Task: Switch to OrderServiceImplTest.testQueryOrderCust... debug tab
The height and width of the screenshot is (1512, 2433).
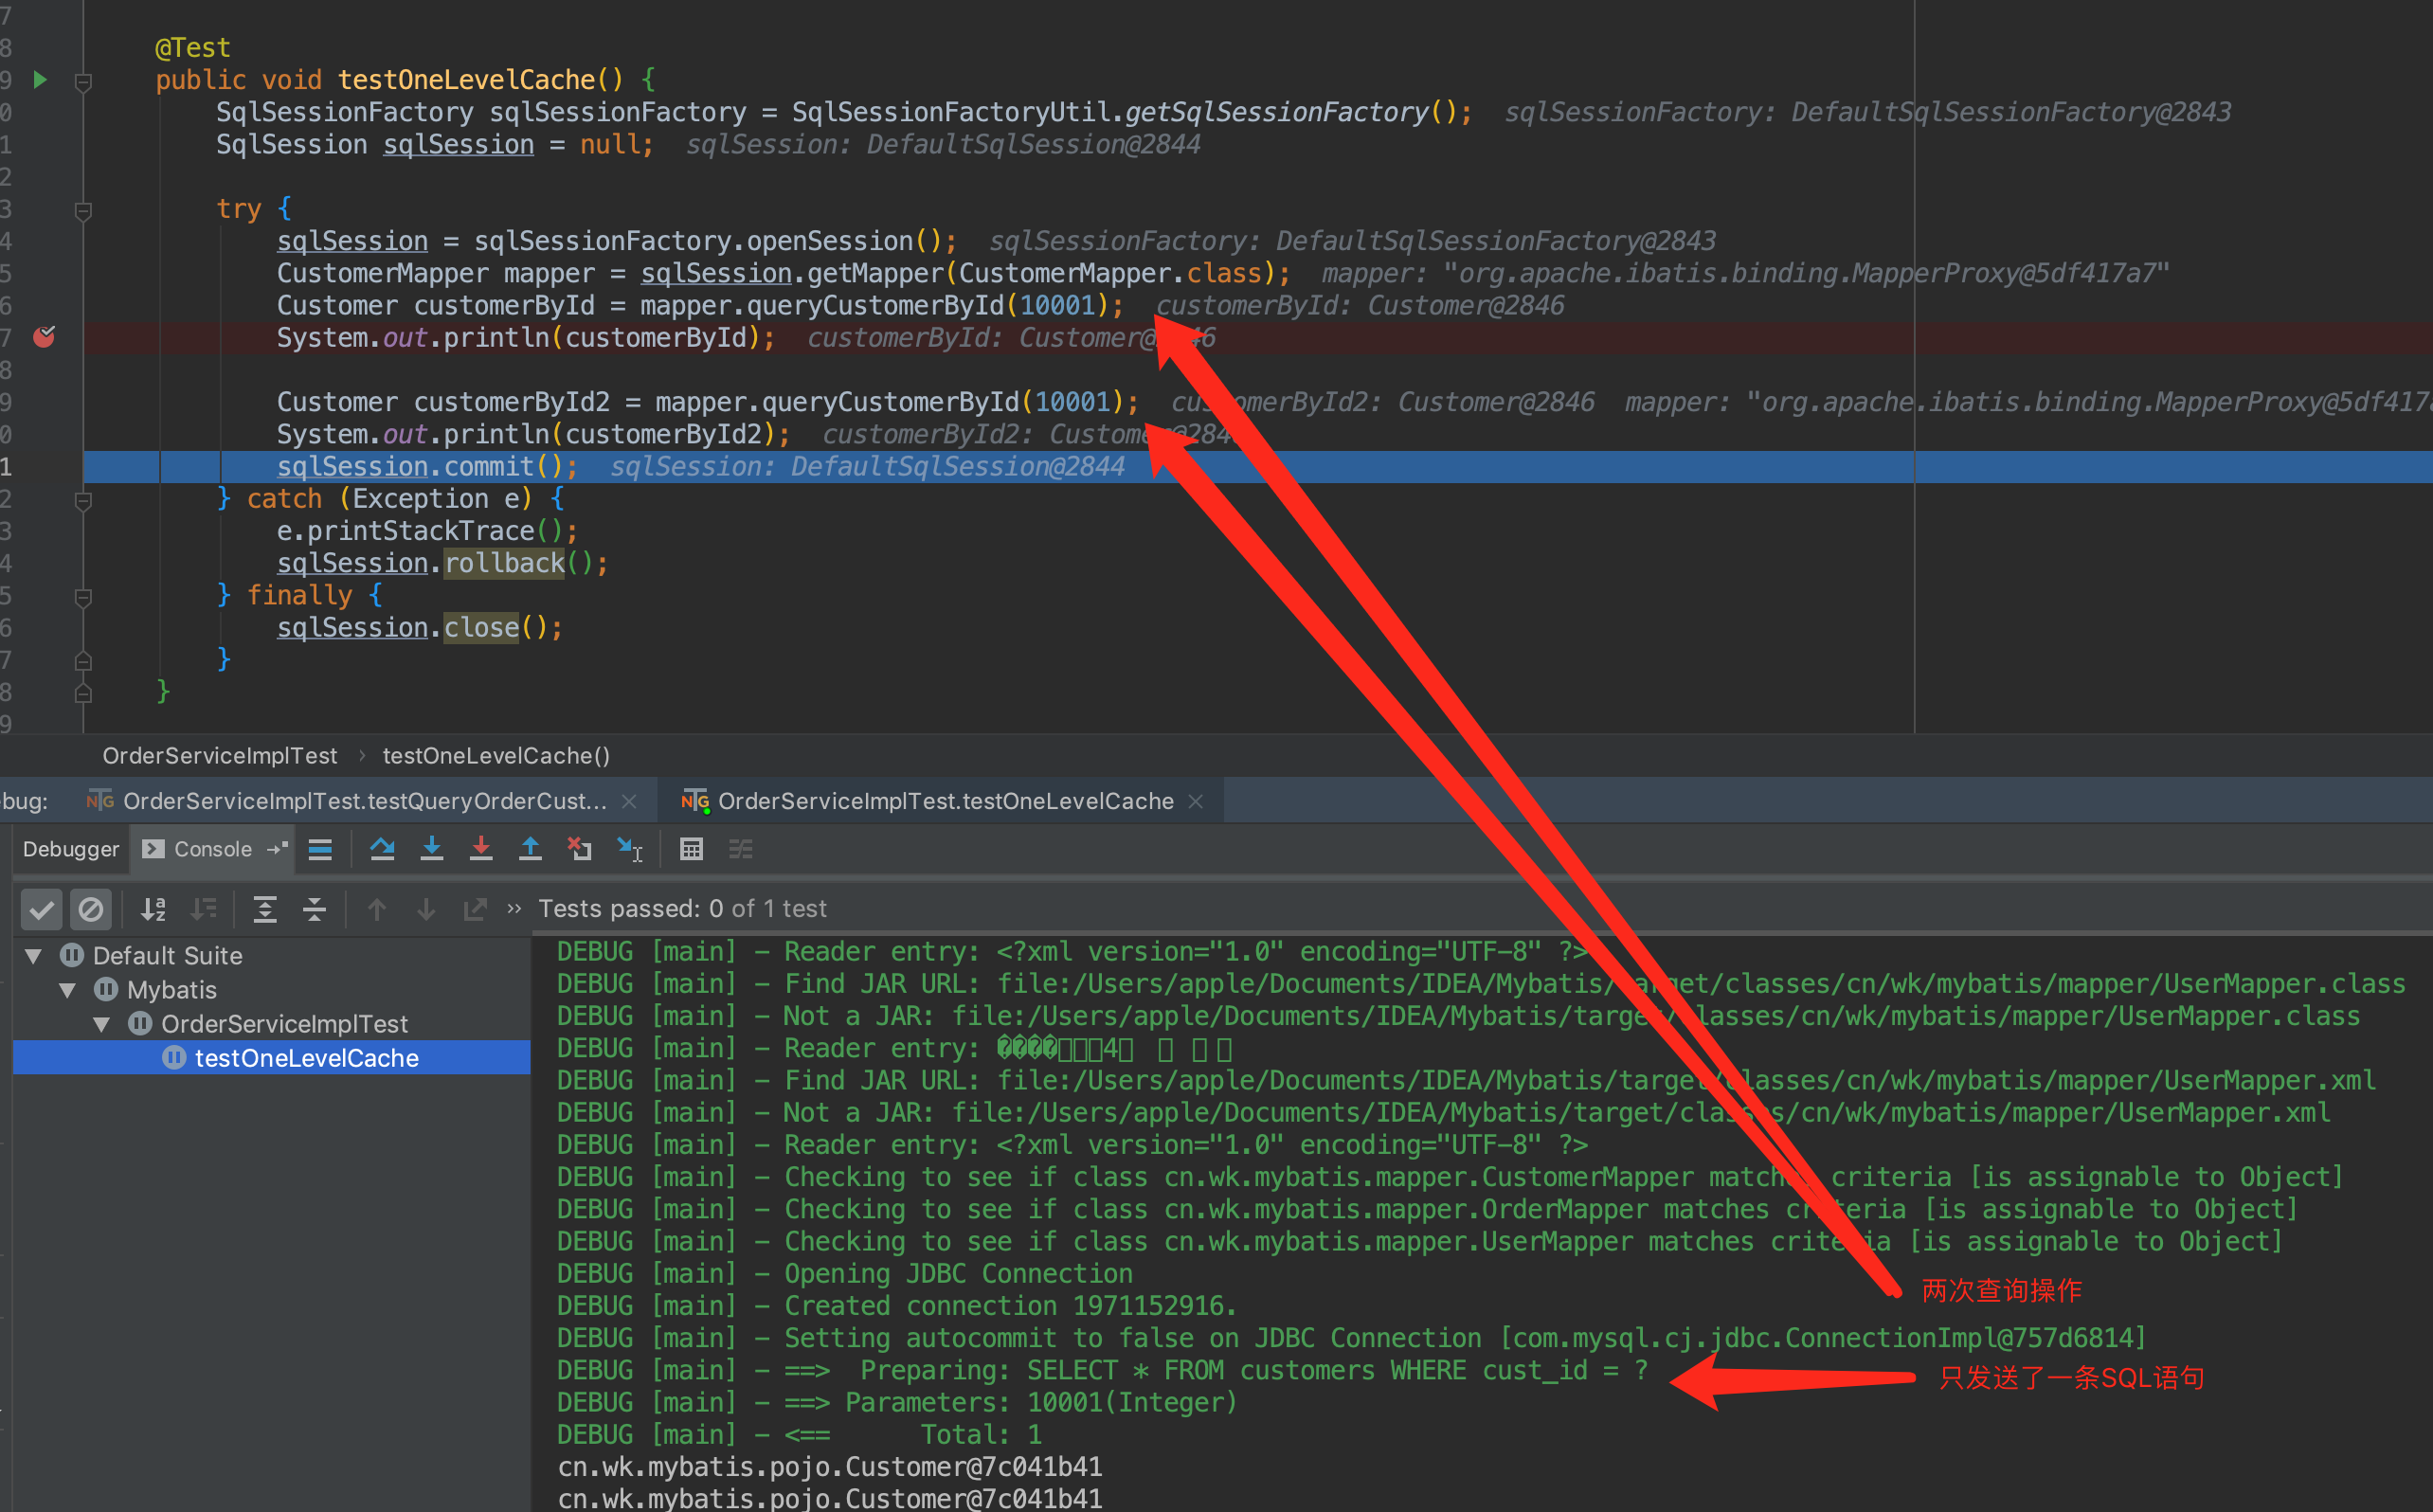Action: 364,801
